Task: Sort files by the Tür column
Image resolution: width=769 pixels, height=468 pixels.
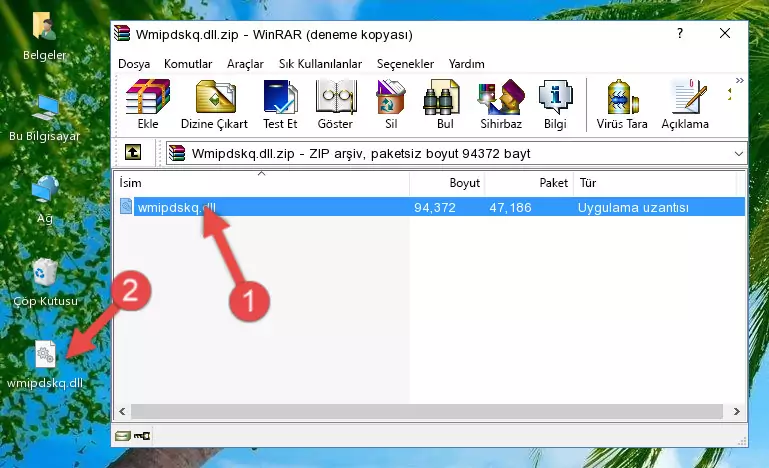Action: 655,183
